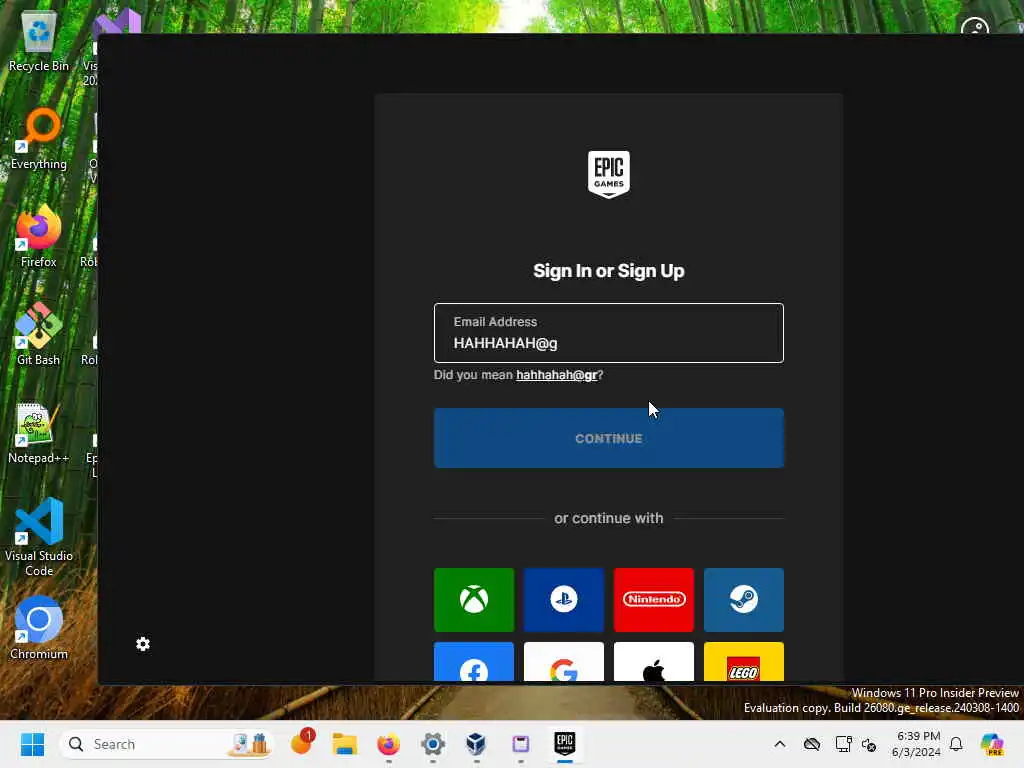Sign in with Apple button
The width and height of the screenshot is (1024, 768).
pos(654,662)
